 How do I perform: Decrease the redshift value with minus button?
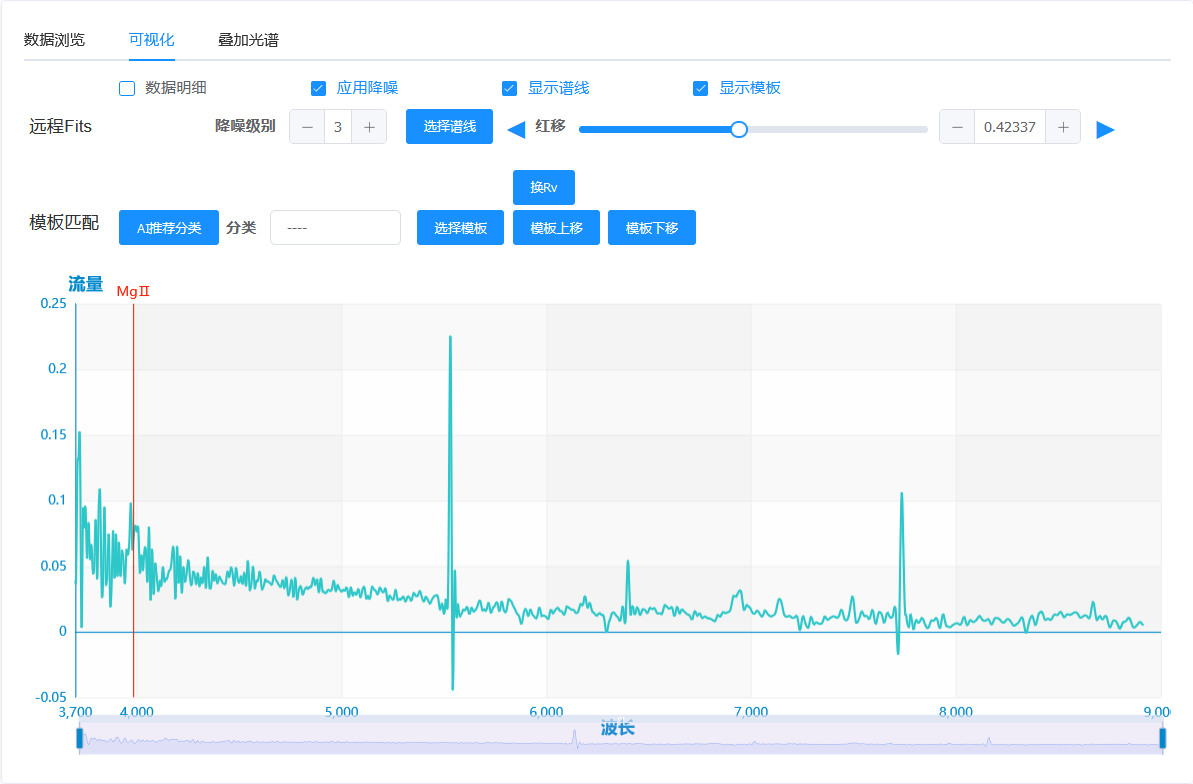957,127
